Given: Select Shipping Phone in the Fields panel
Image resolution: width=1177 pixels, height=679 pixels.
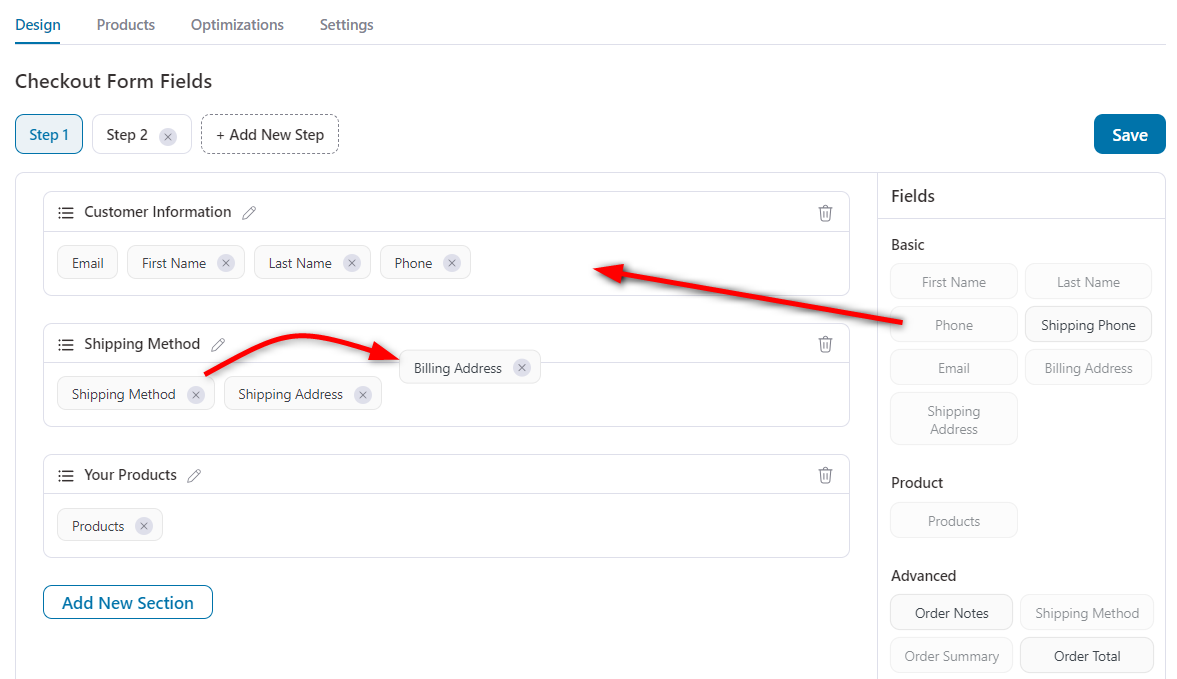Looking at the screenshot, I should [x=1088, y=324].
